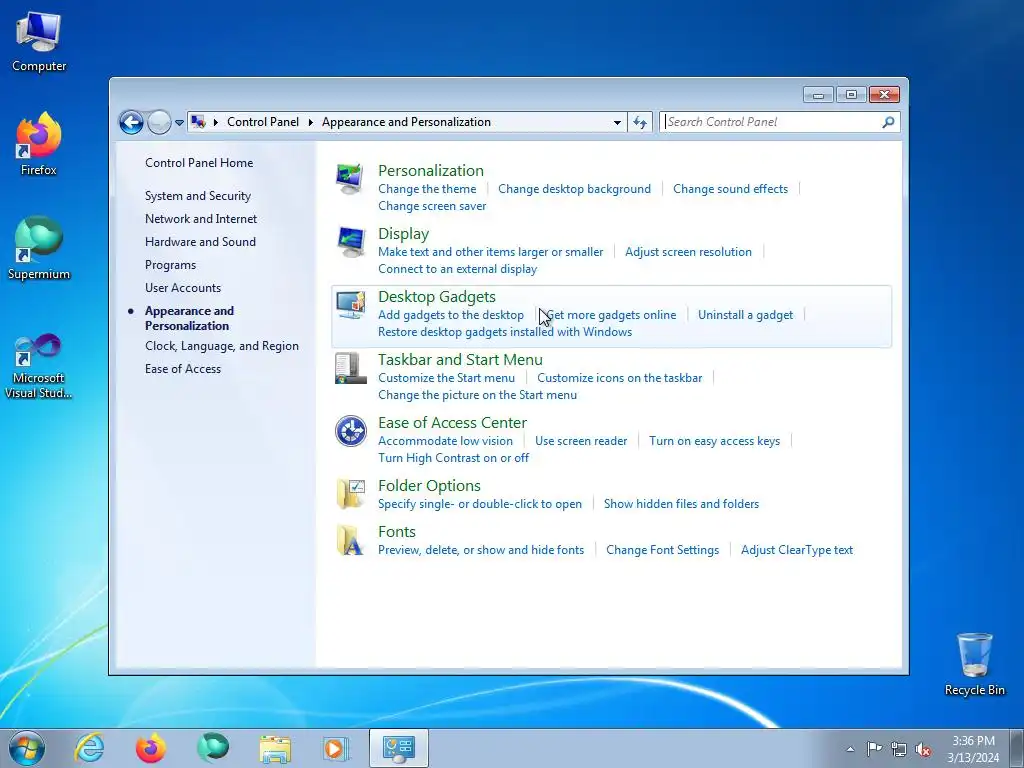This screenshot has width=1024, height=768.
Task: Open the Windows Start button
Action: 27,748
